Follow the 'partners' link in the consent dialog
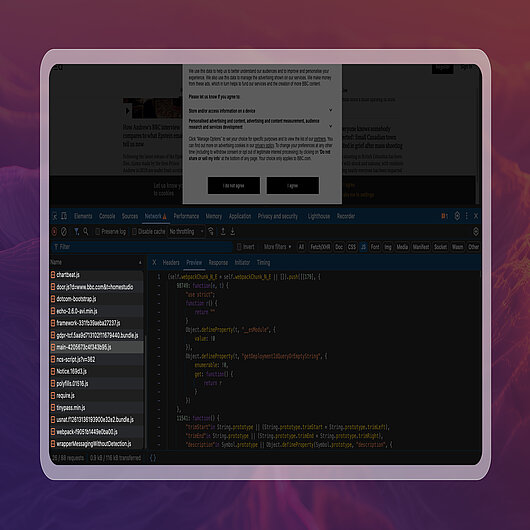This screenshot has height=530, width=530. pyautogui.click(x=320, y=139)
